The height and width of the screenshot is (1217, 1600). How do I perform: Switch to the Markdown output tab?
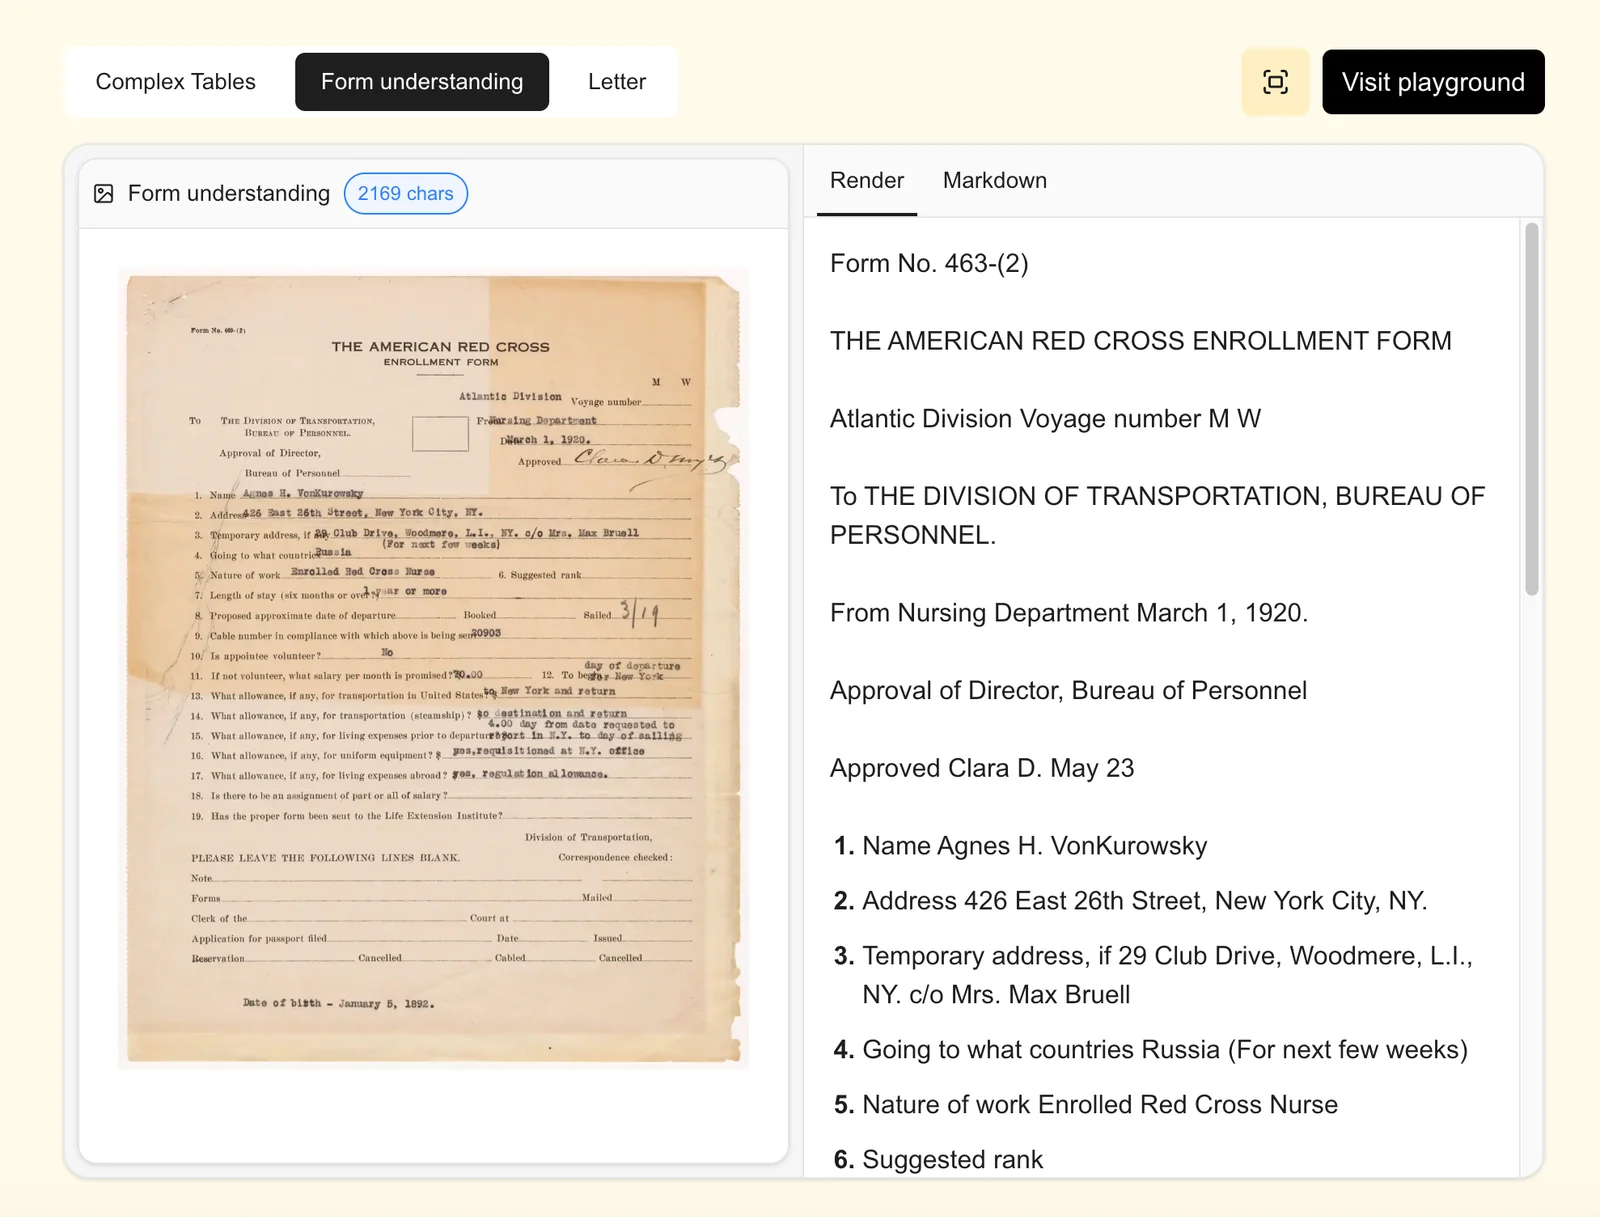(x=994, y=181)
